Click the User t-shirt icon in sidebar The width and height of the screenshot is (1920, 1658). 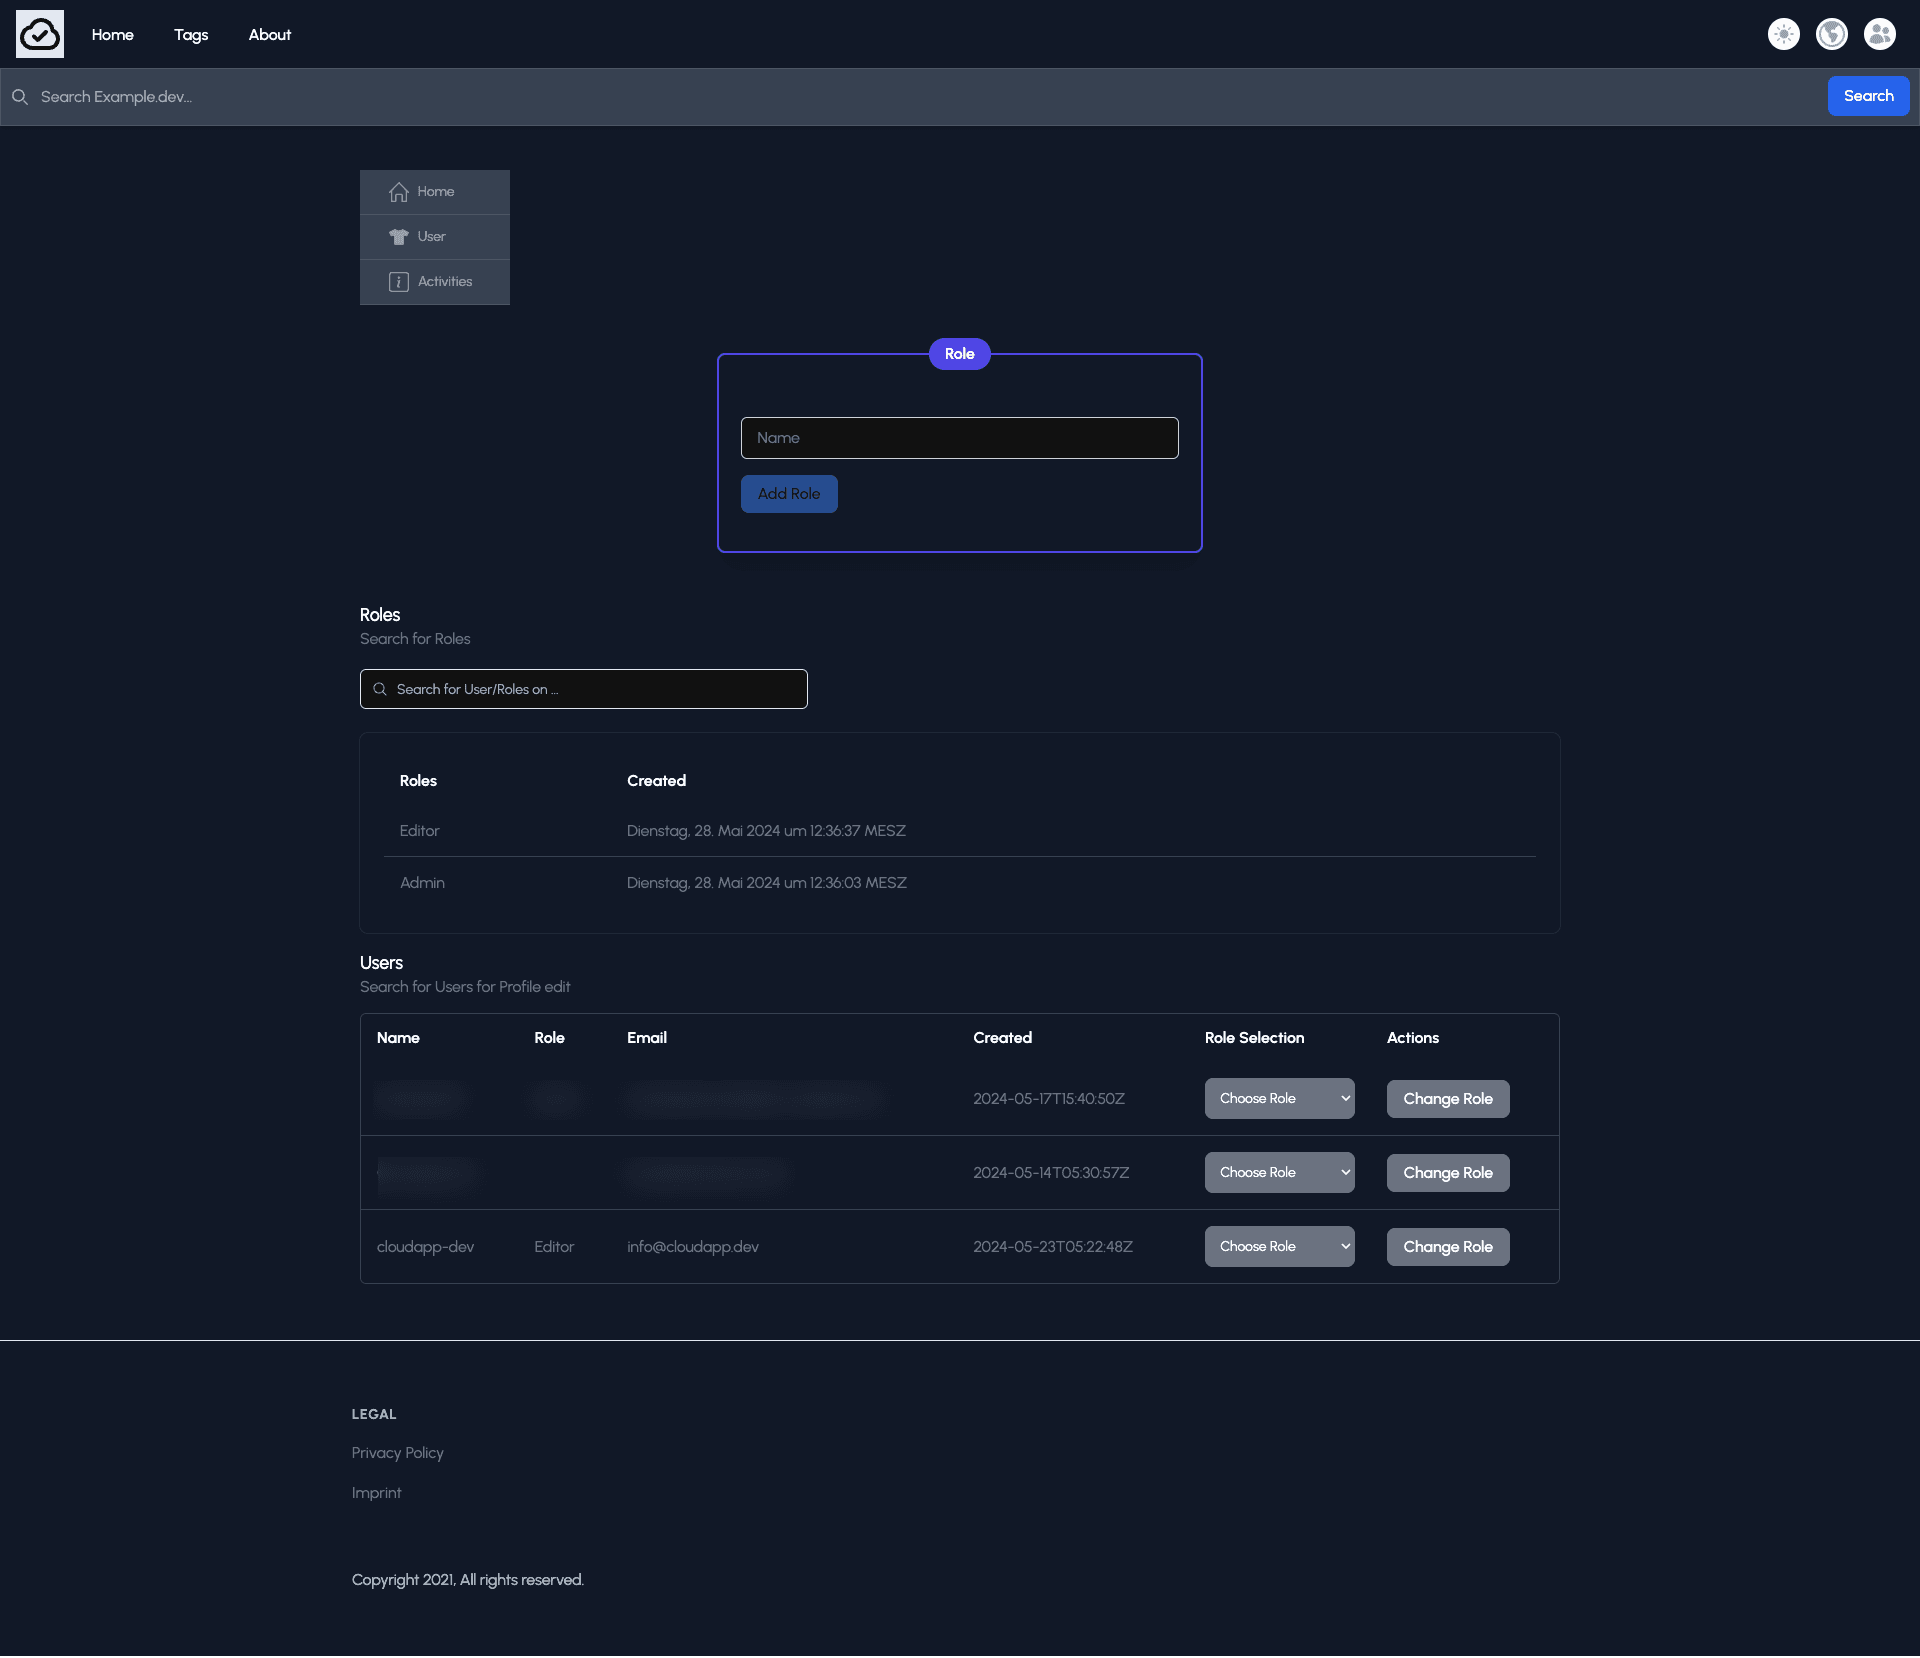pos(399,237)
